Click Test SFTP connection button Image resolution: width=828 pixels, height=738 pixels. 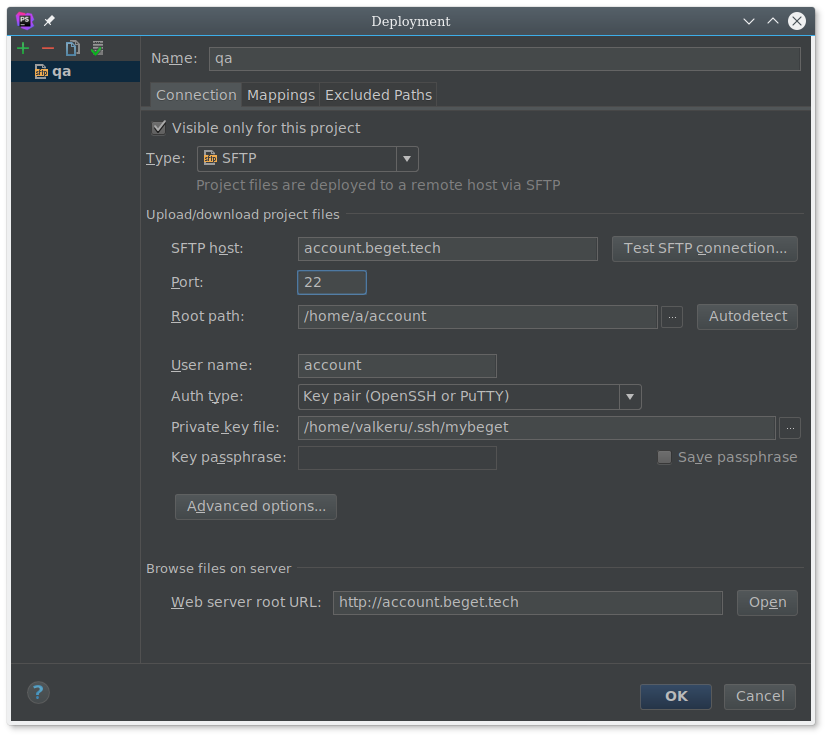tap(704, 249)
